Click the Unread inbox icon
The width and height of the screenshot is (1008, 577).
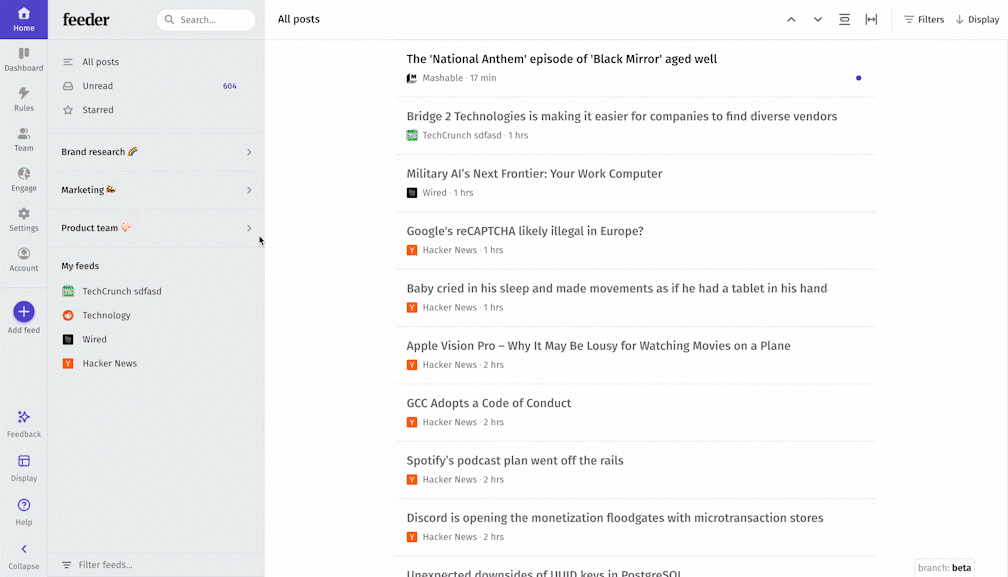coord(68,86)
